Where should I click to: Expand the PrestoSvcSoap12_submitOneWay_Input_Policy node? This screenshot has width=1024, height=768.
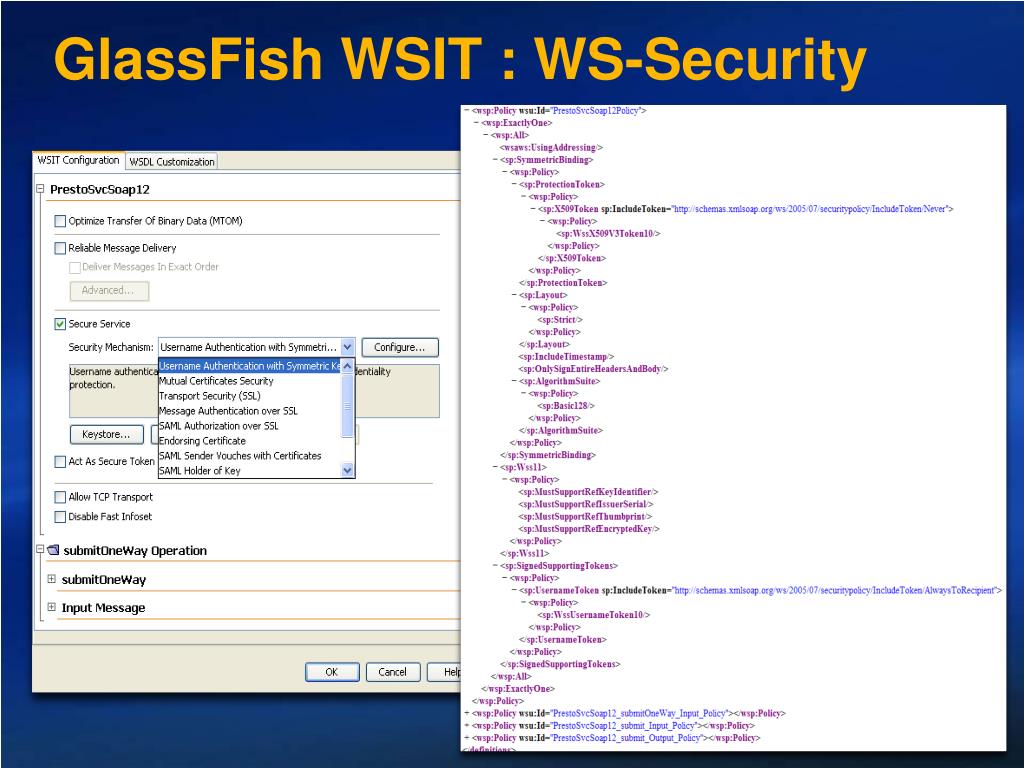pyautogui.click(x=466, y=714)
